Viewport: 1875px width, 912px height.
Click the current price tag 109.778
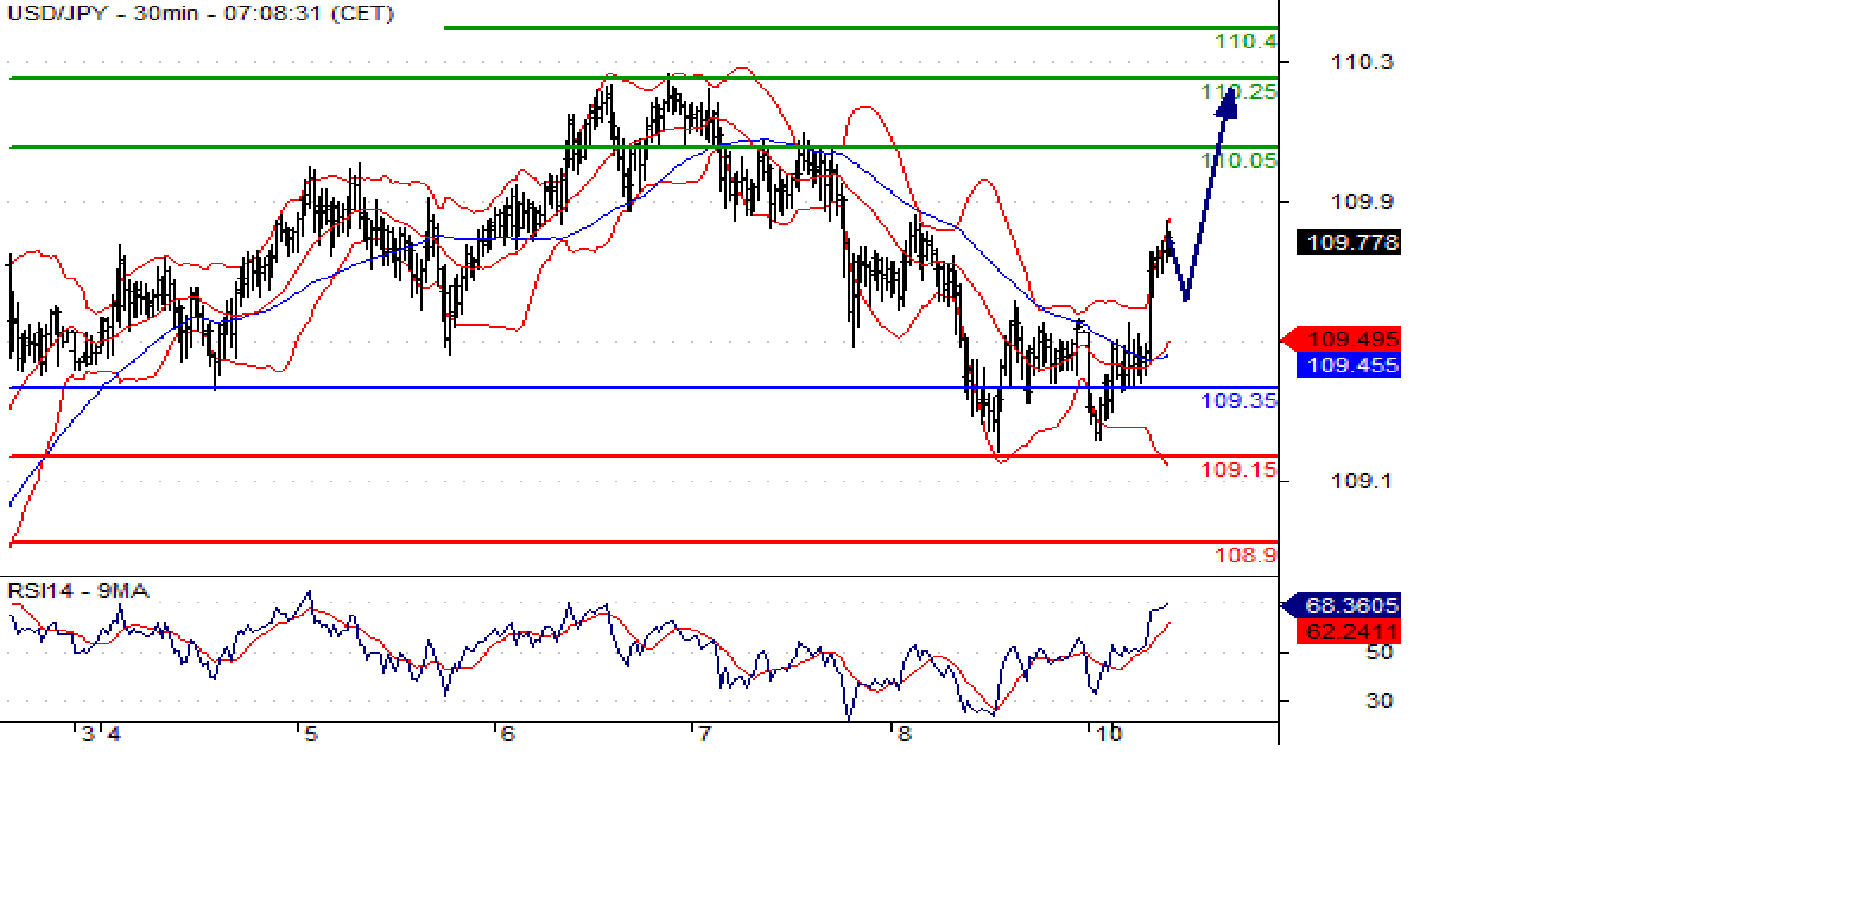(x=1349, y=242)
